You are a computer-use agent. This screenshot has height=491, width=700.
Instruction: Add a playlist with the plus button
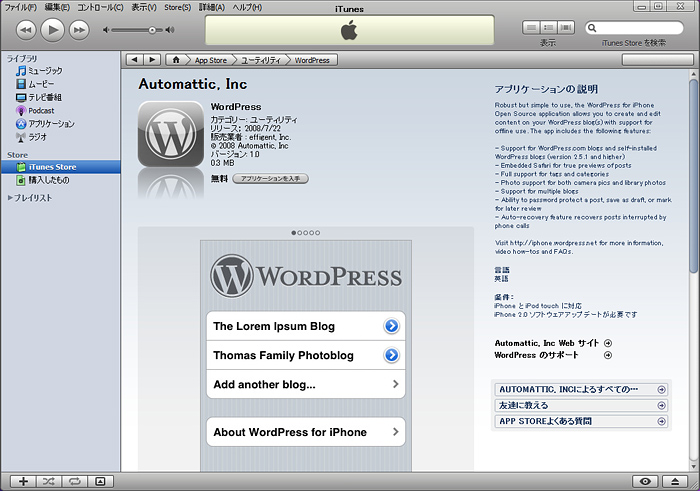pos(23,481)
